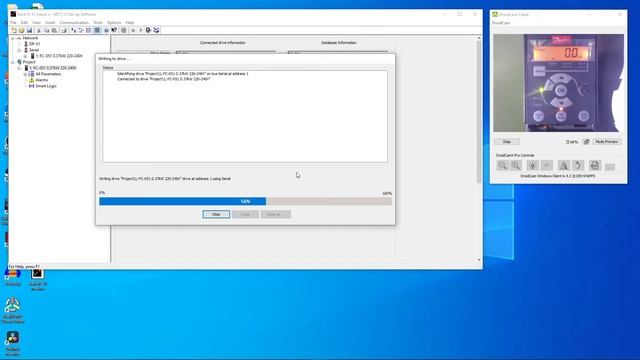Click the Connected drive information heading
640x360 pixels.
(222, 42)
